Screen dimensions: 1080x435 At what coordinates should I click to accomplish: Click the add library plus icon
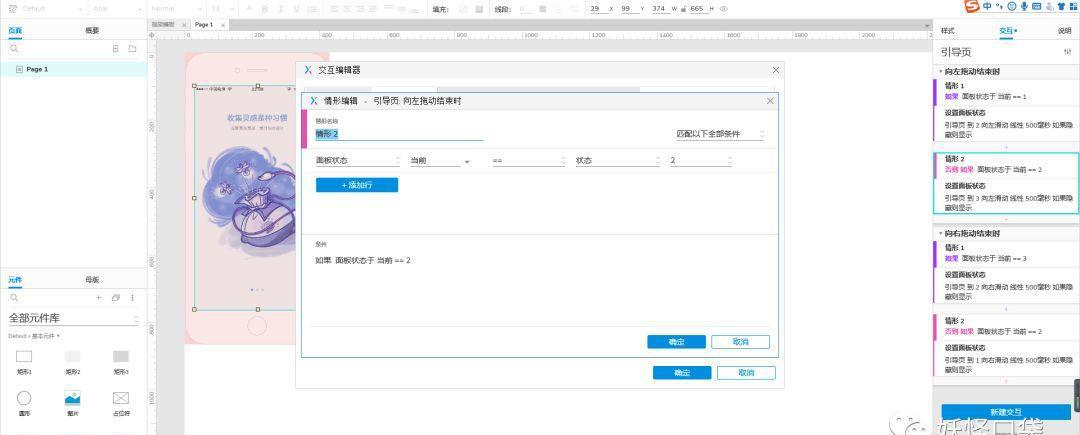click(98, 298)
